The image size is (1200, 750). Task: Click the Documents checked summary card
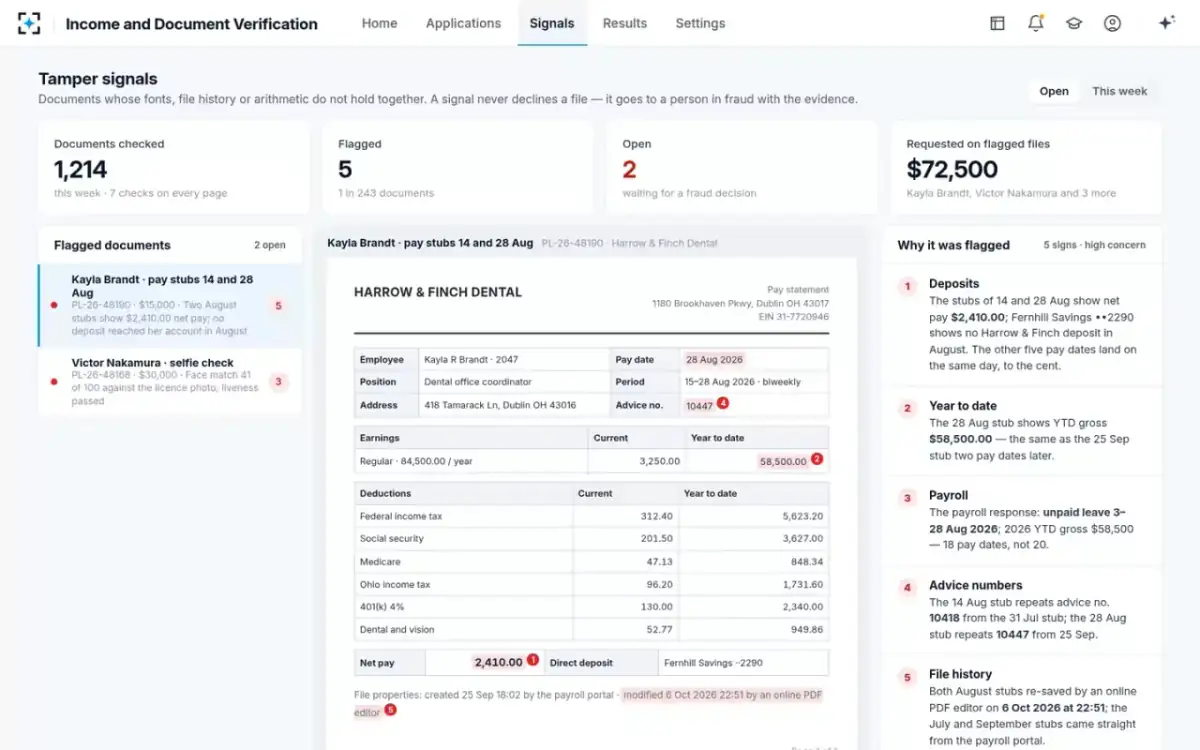[173, 168]
